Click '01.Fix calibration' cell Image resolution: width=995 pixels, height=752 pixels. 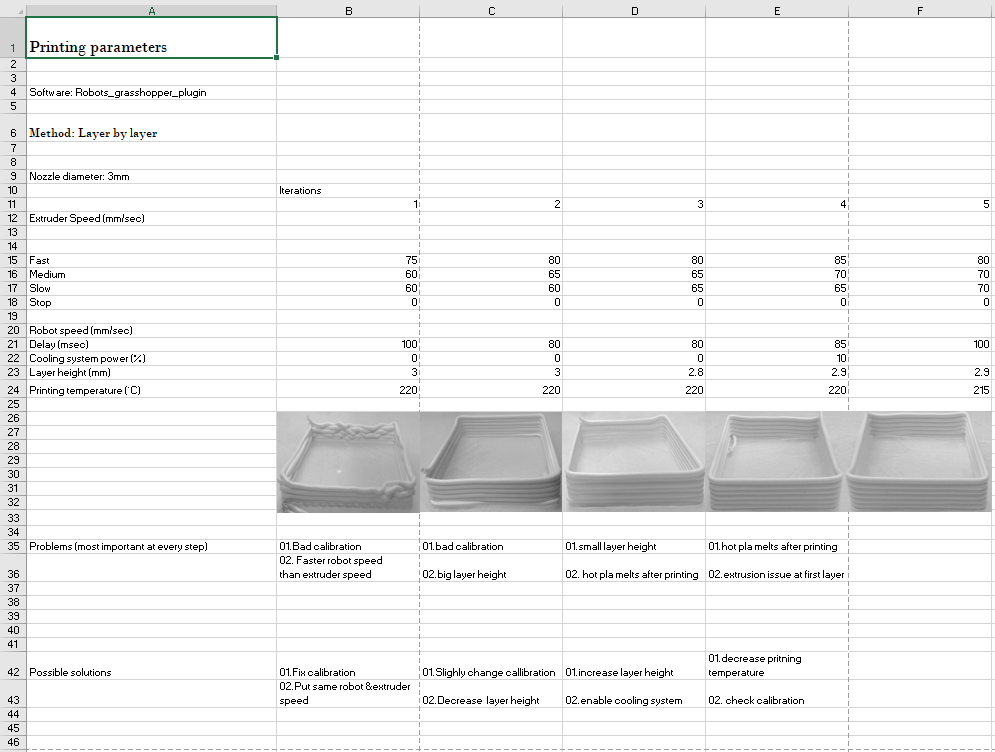tap(348, 666)
